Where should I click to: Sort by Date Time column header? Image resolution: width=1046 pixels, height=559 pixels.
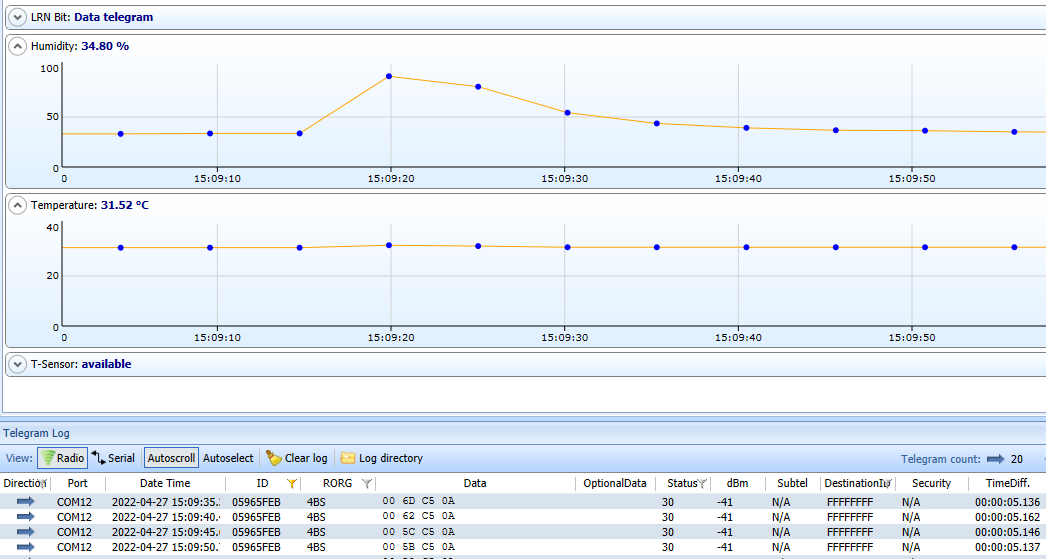[x=165, y=484]
